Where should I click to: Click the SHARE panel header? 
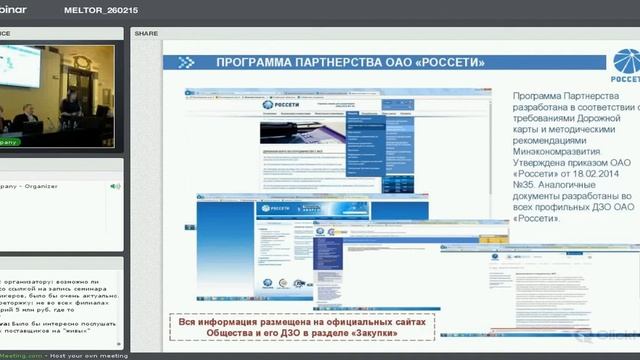146,33
